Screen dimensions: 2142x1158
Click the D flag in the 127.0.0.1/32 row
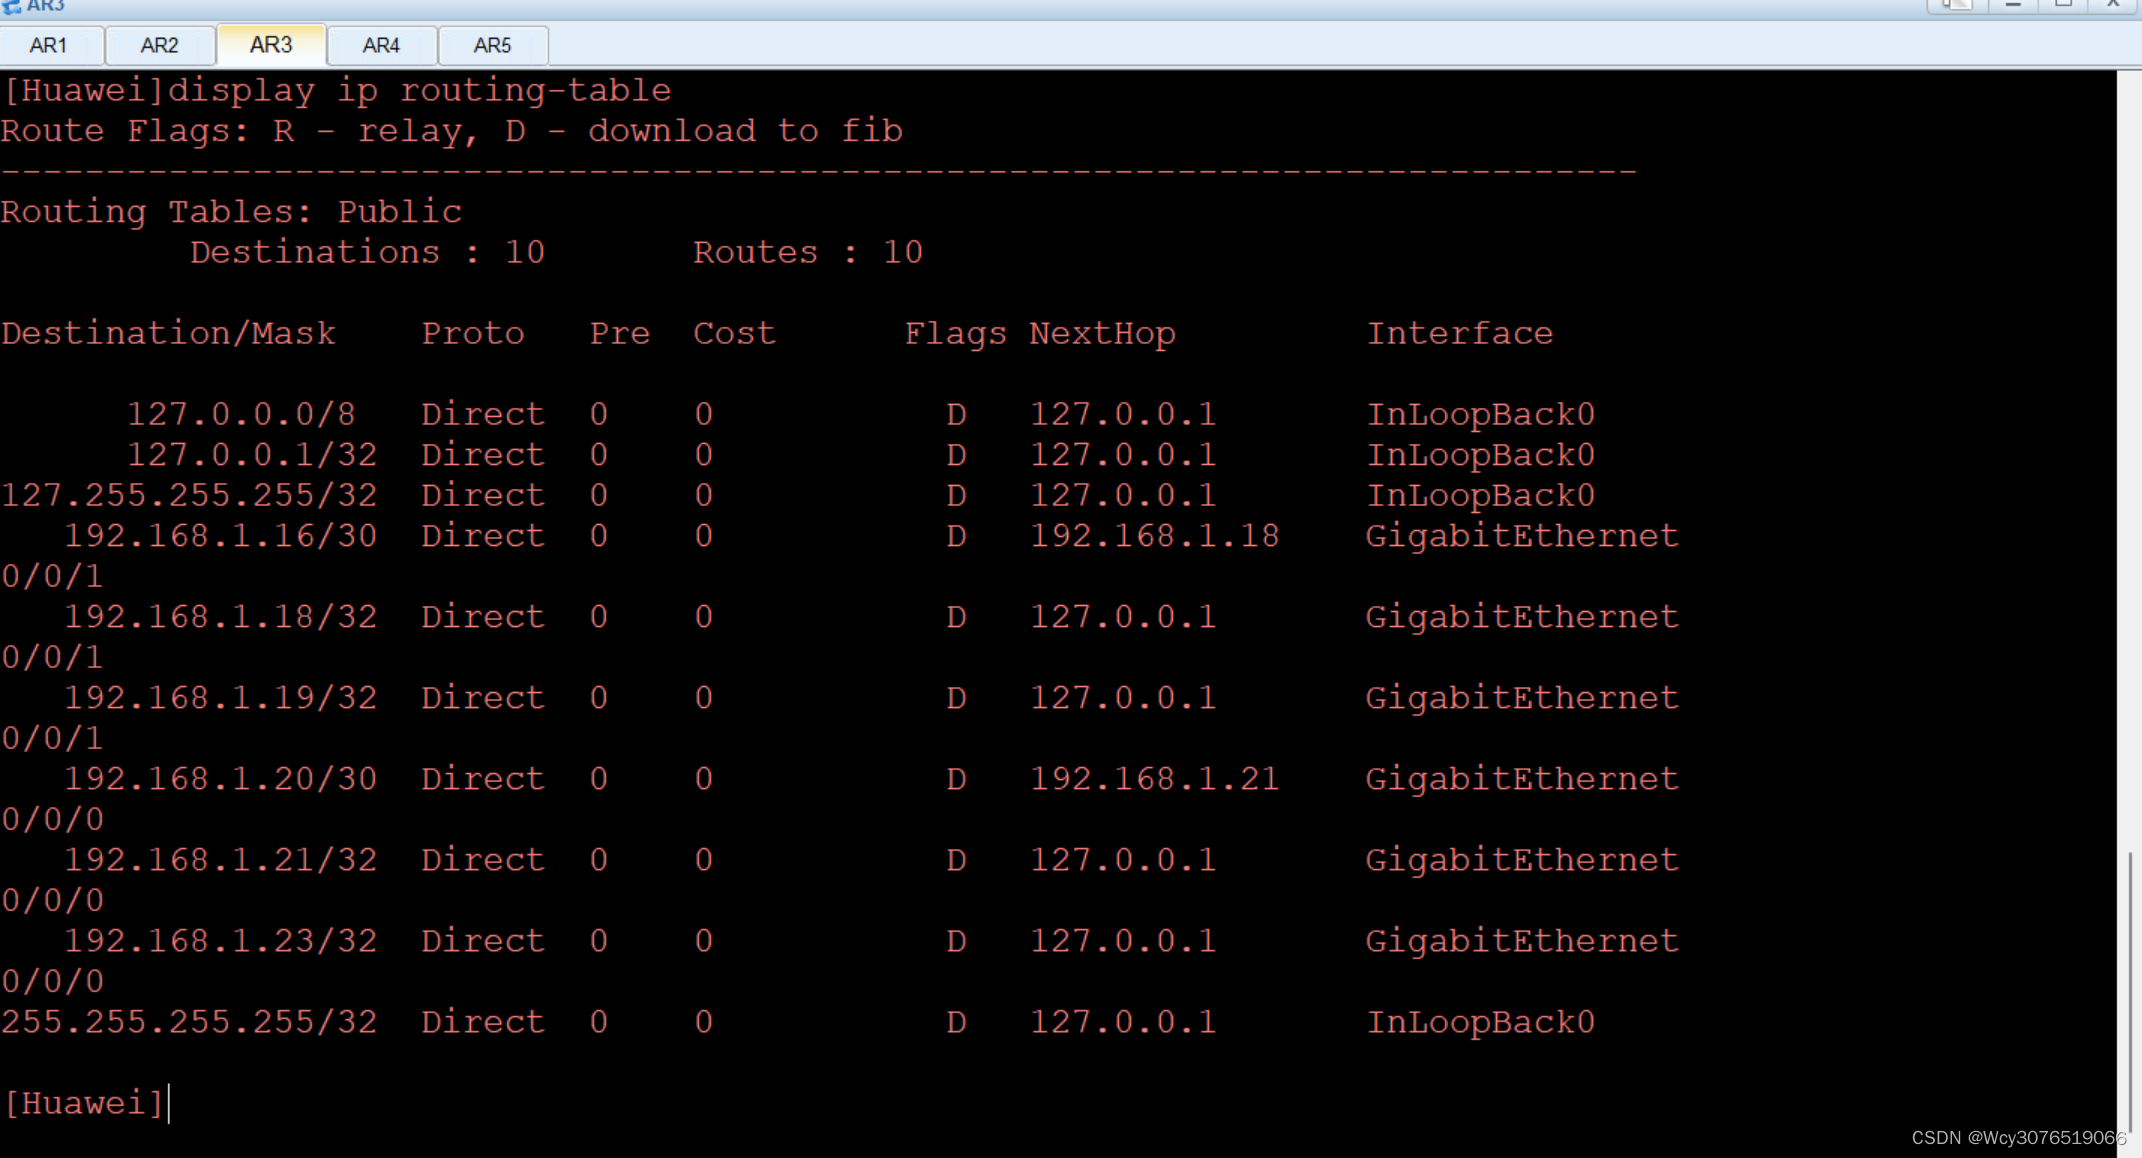[x=957, y=455]
